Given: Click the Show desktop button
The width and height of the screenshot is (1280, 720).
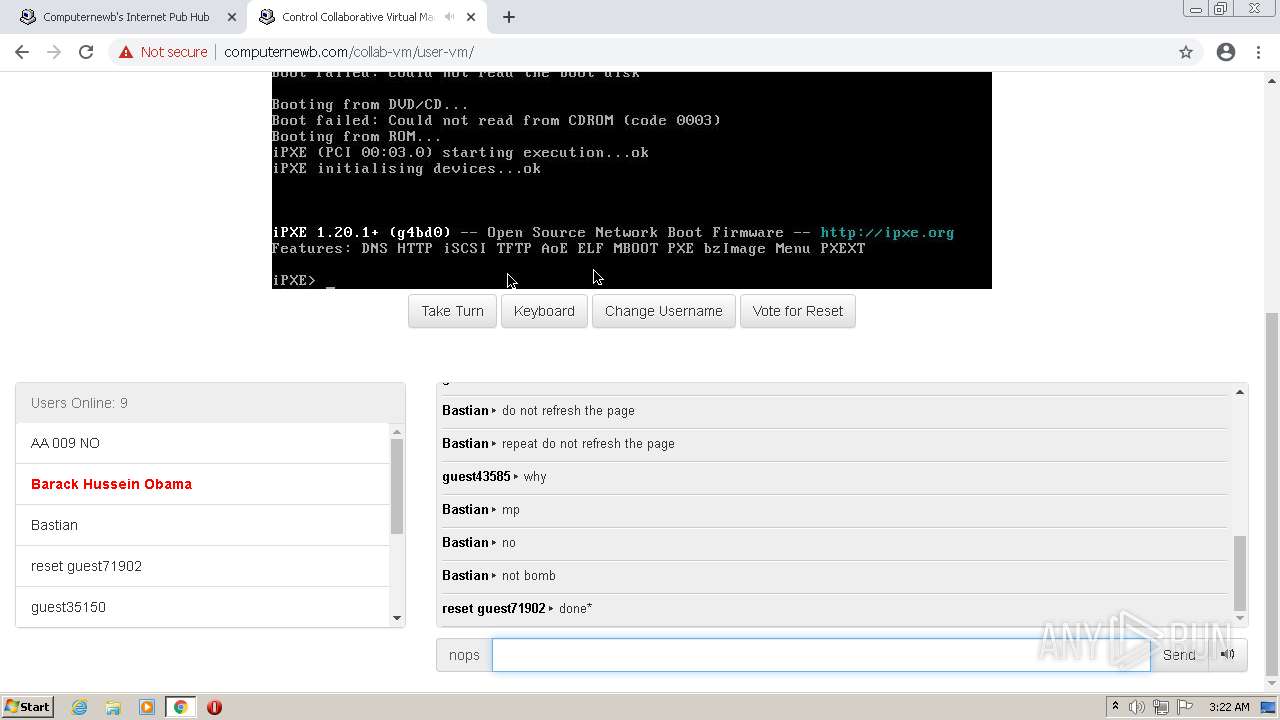Looking at the screenshot, I should [x=1269, y=707].
